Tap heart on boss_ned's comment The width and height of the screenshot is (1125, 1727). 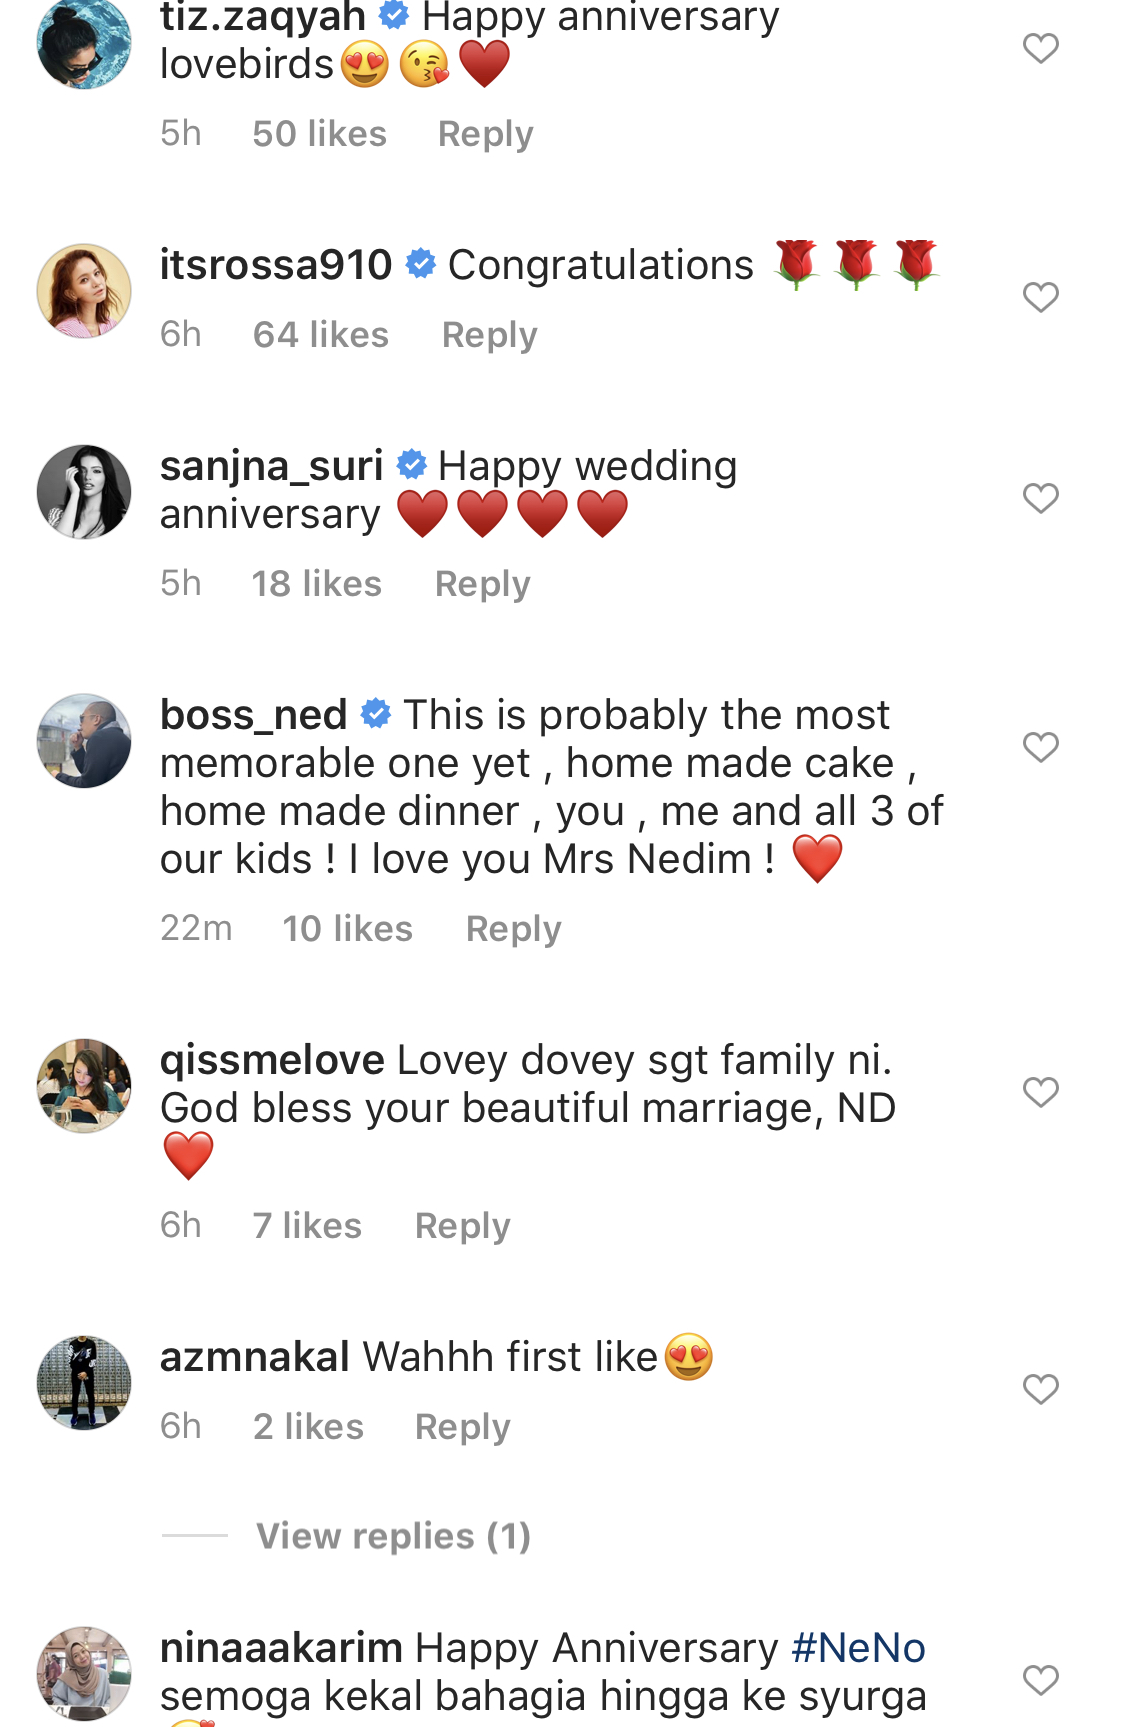point(1040,747)
